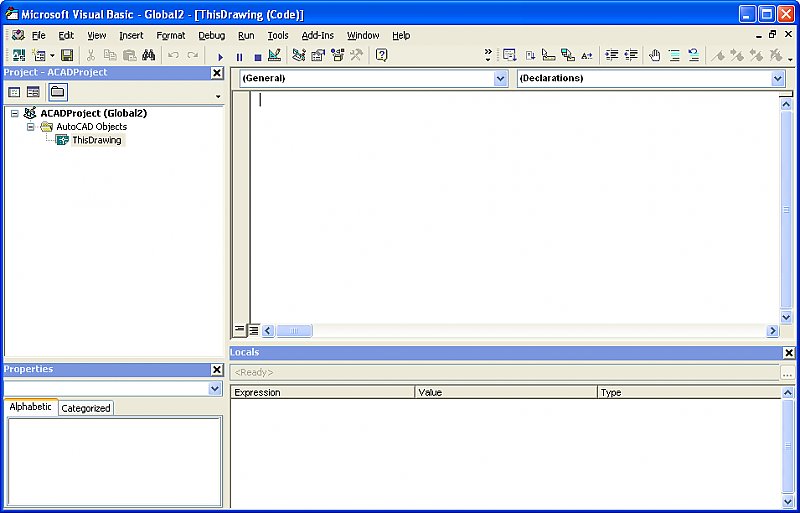
Task: Click View Code icon in Project panel
Action: pos(14,92)
